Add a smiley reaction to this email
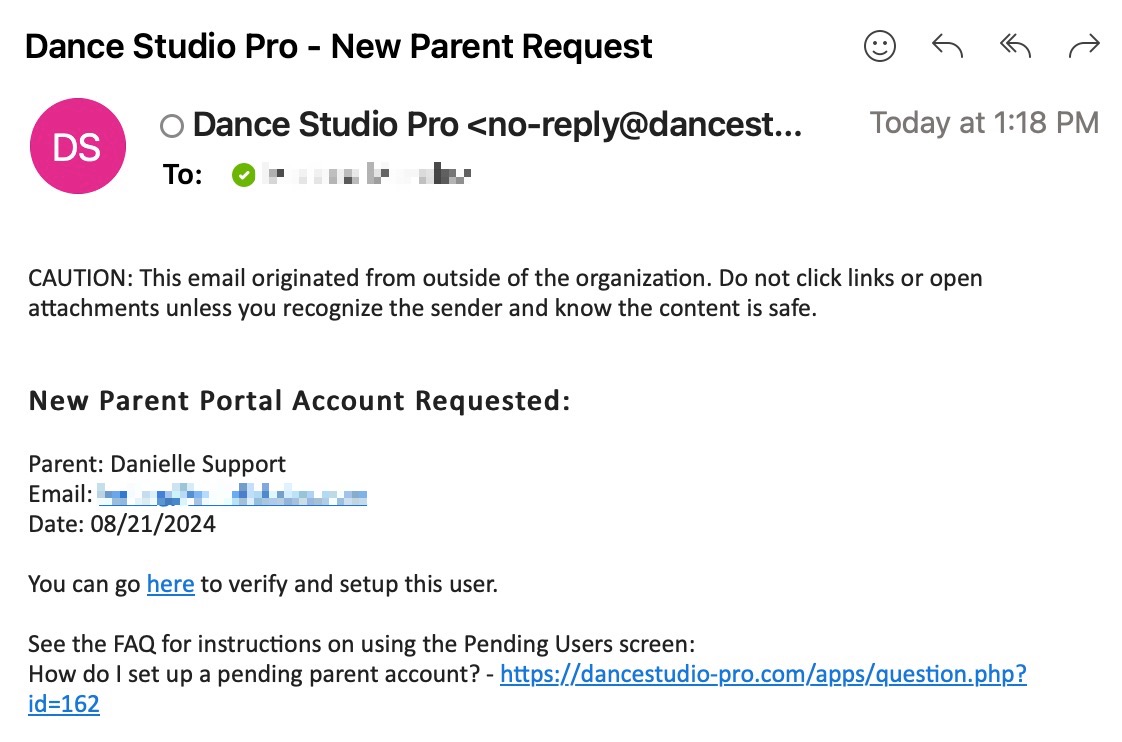This screenshot has height=742, width=1122. 880,45
